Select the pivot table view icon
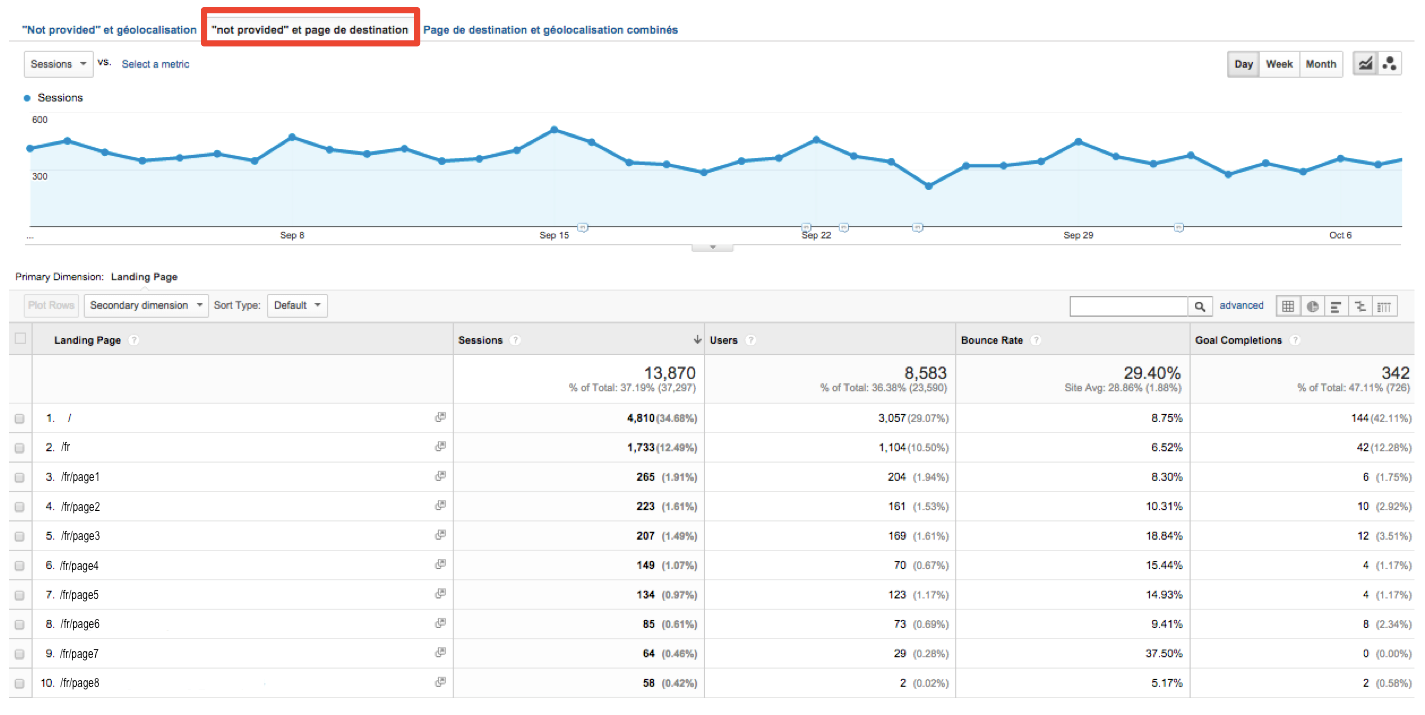This screenshot has width=1425, height=715. (1385, 306)
